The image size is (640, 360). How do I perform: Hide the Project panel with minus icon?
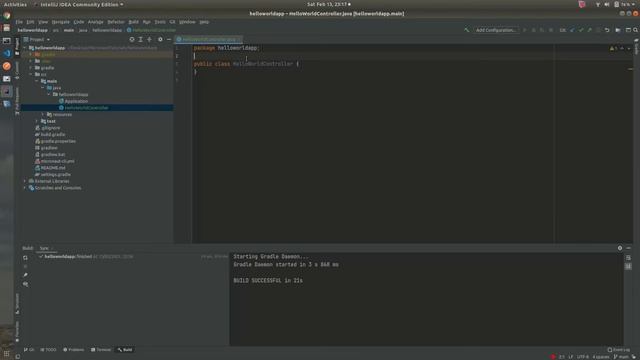pyautogui.click(x=169, y=40)
